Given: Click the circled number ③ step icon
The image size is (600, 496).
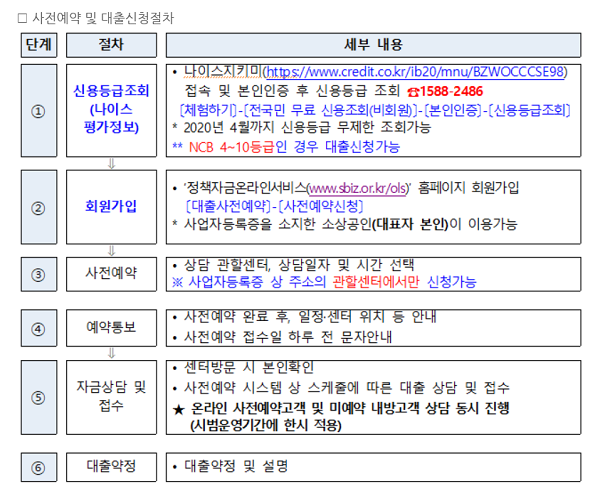Looking at the screenshot, I should click(37, 272).
